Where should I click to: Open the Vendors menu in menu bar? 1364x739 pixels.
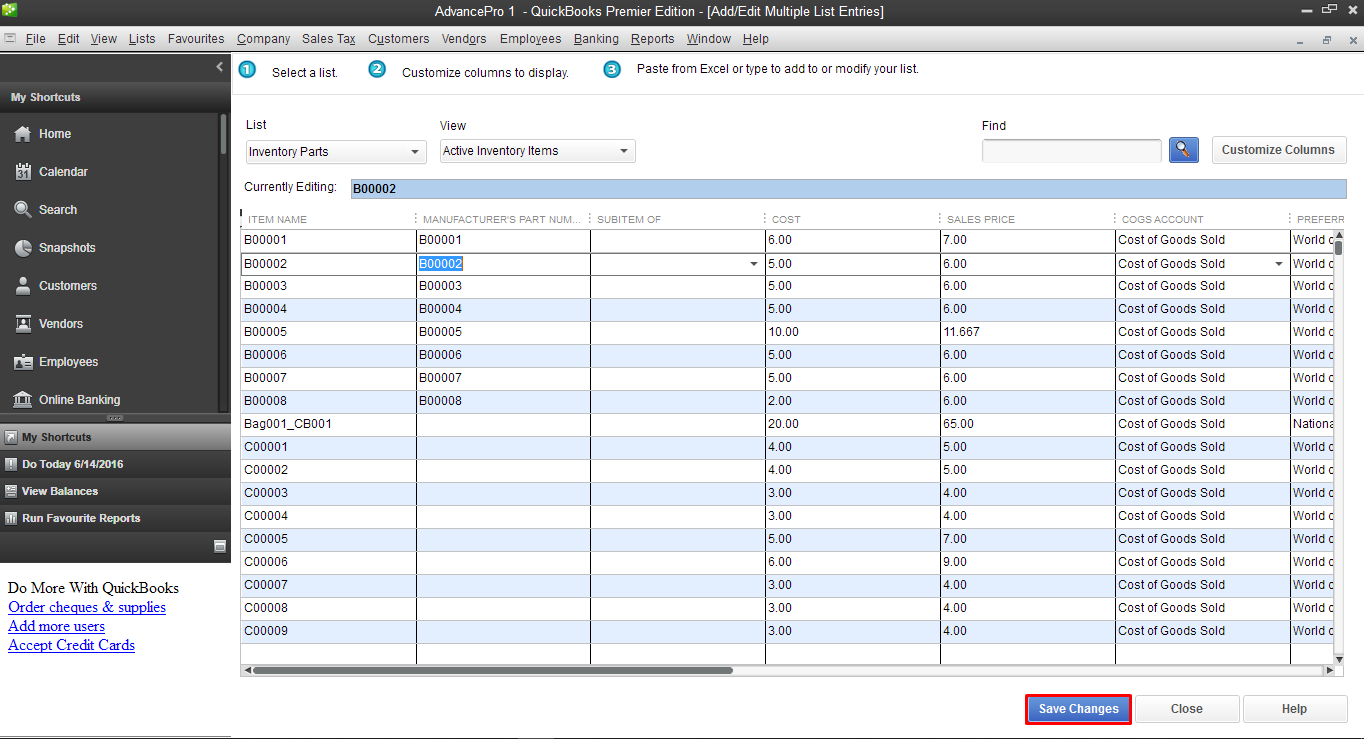[464, 39]
